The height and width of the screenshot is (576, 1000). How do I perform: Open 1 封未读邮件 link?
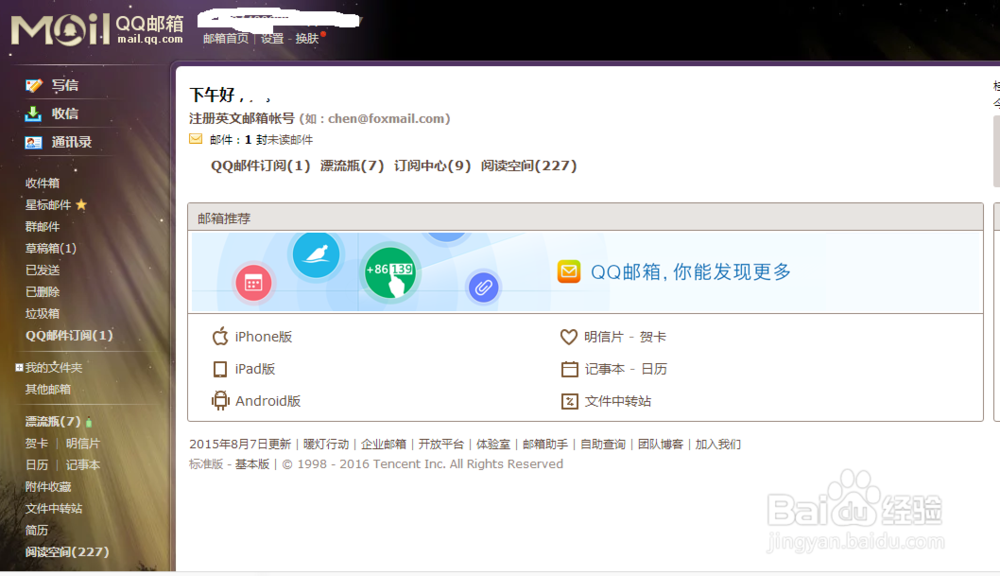tap(279, 140)
